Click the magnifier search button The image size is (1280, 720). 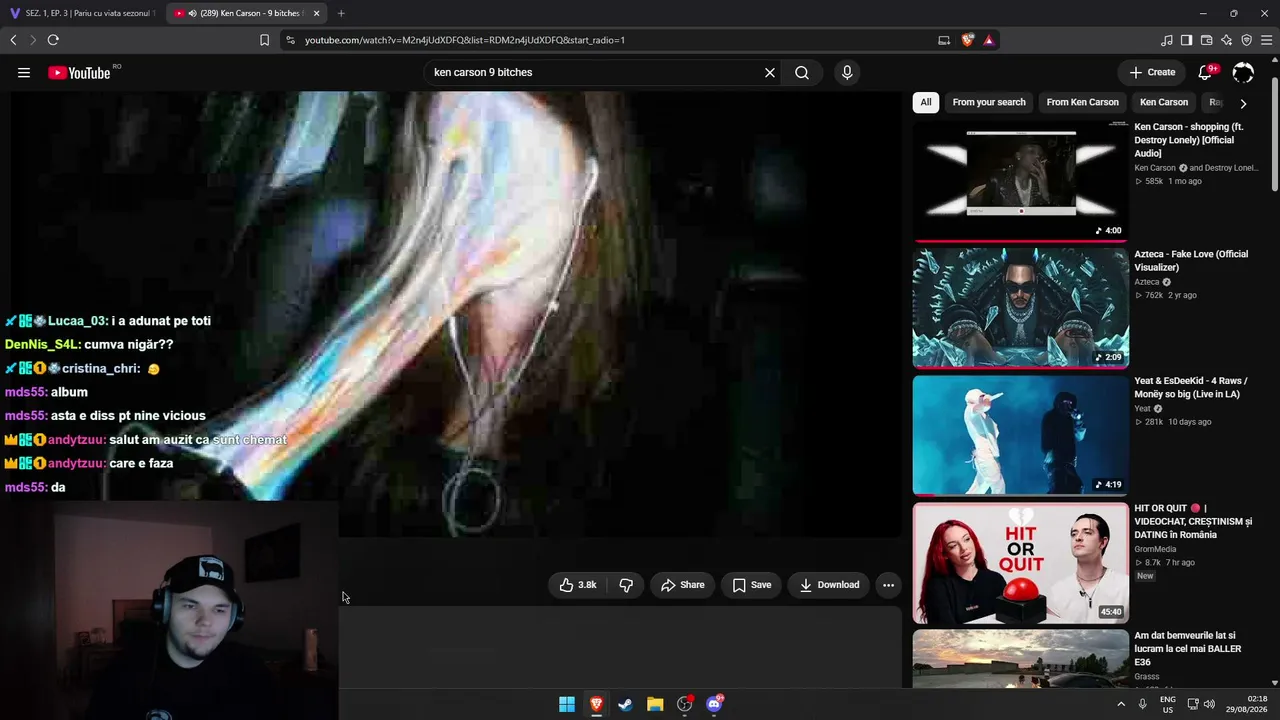(802, 72)
